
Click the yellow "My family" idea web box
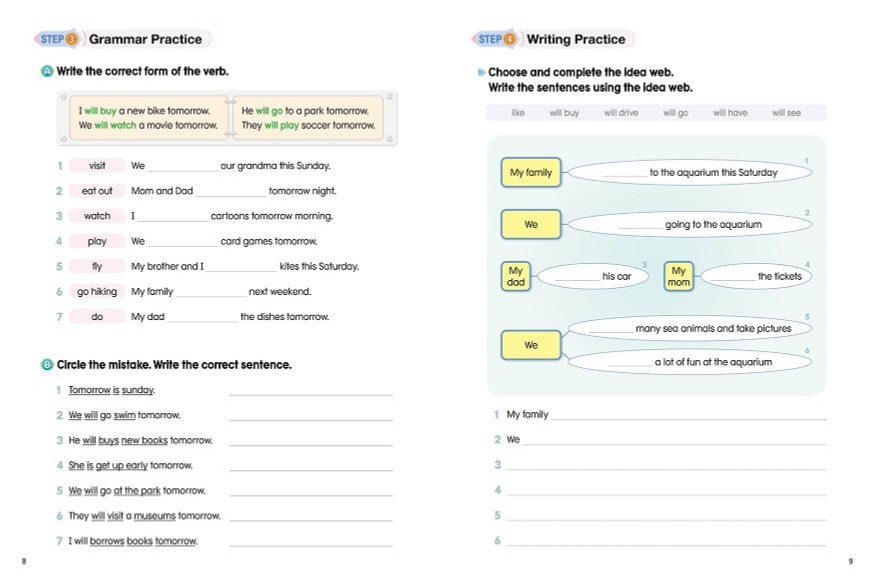point(531,173)
